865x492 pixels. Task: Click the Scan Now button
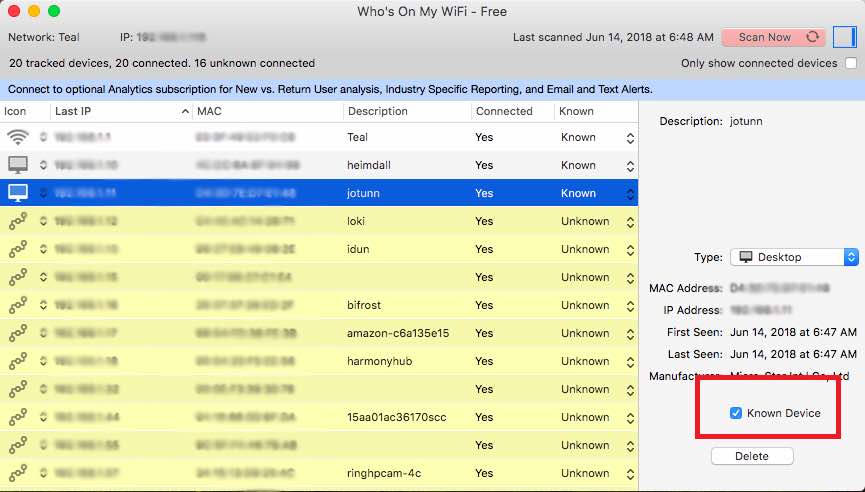tap(773, 37)
